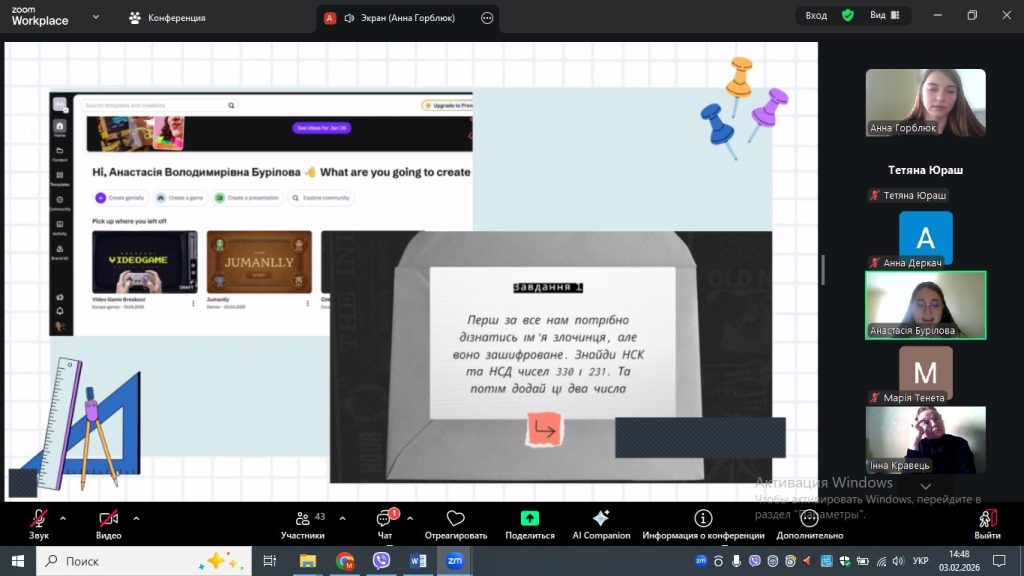Click the Вход sign-in button

[x=816, y=16]
